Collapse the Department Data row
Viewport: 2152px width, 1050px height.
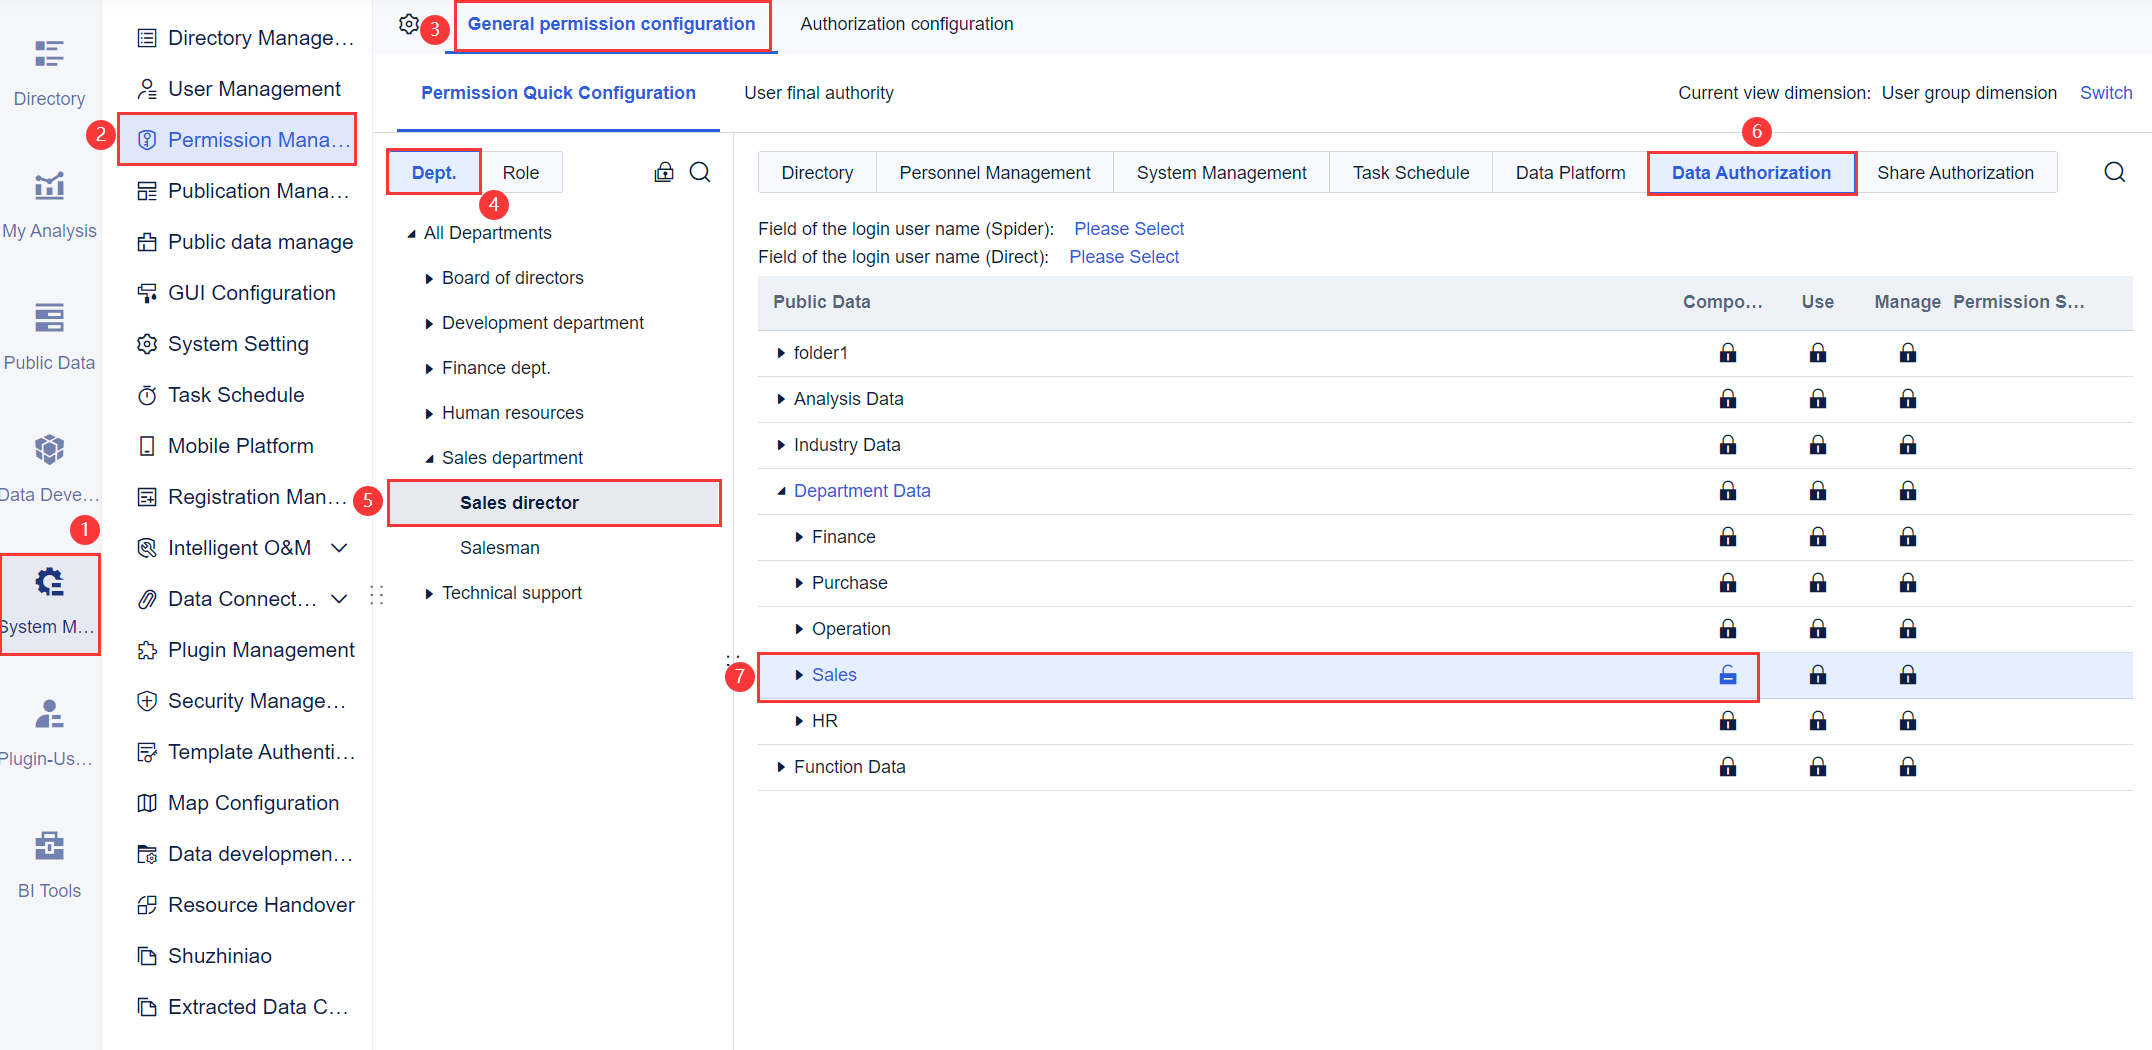click(782, 490)
